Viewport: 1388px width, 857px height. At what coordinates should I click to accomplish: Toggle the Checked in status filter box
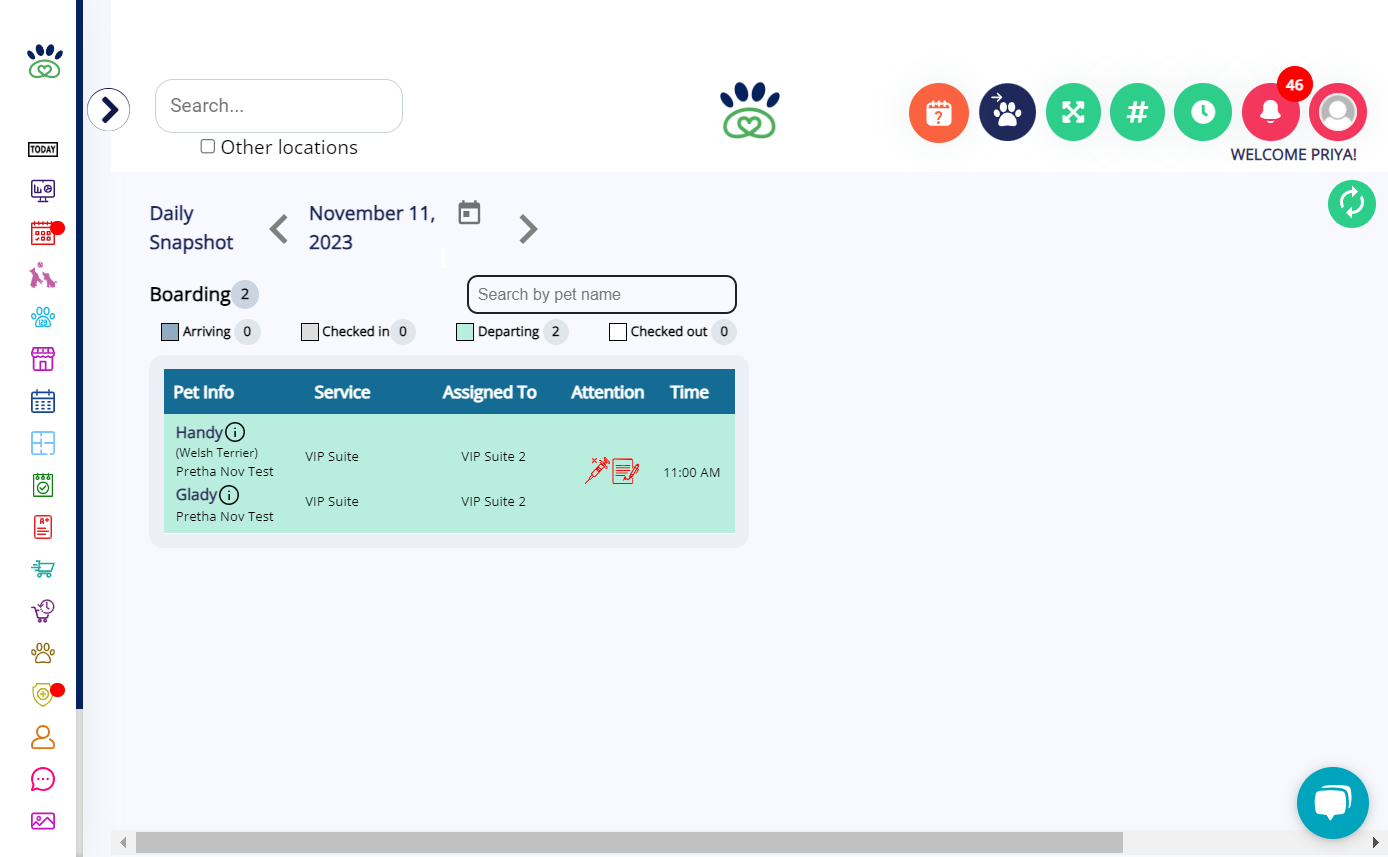310,332
